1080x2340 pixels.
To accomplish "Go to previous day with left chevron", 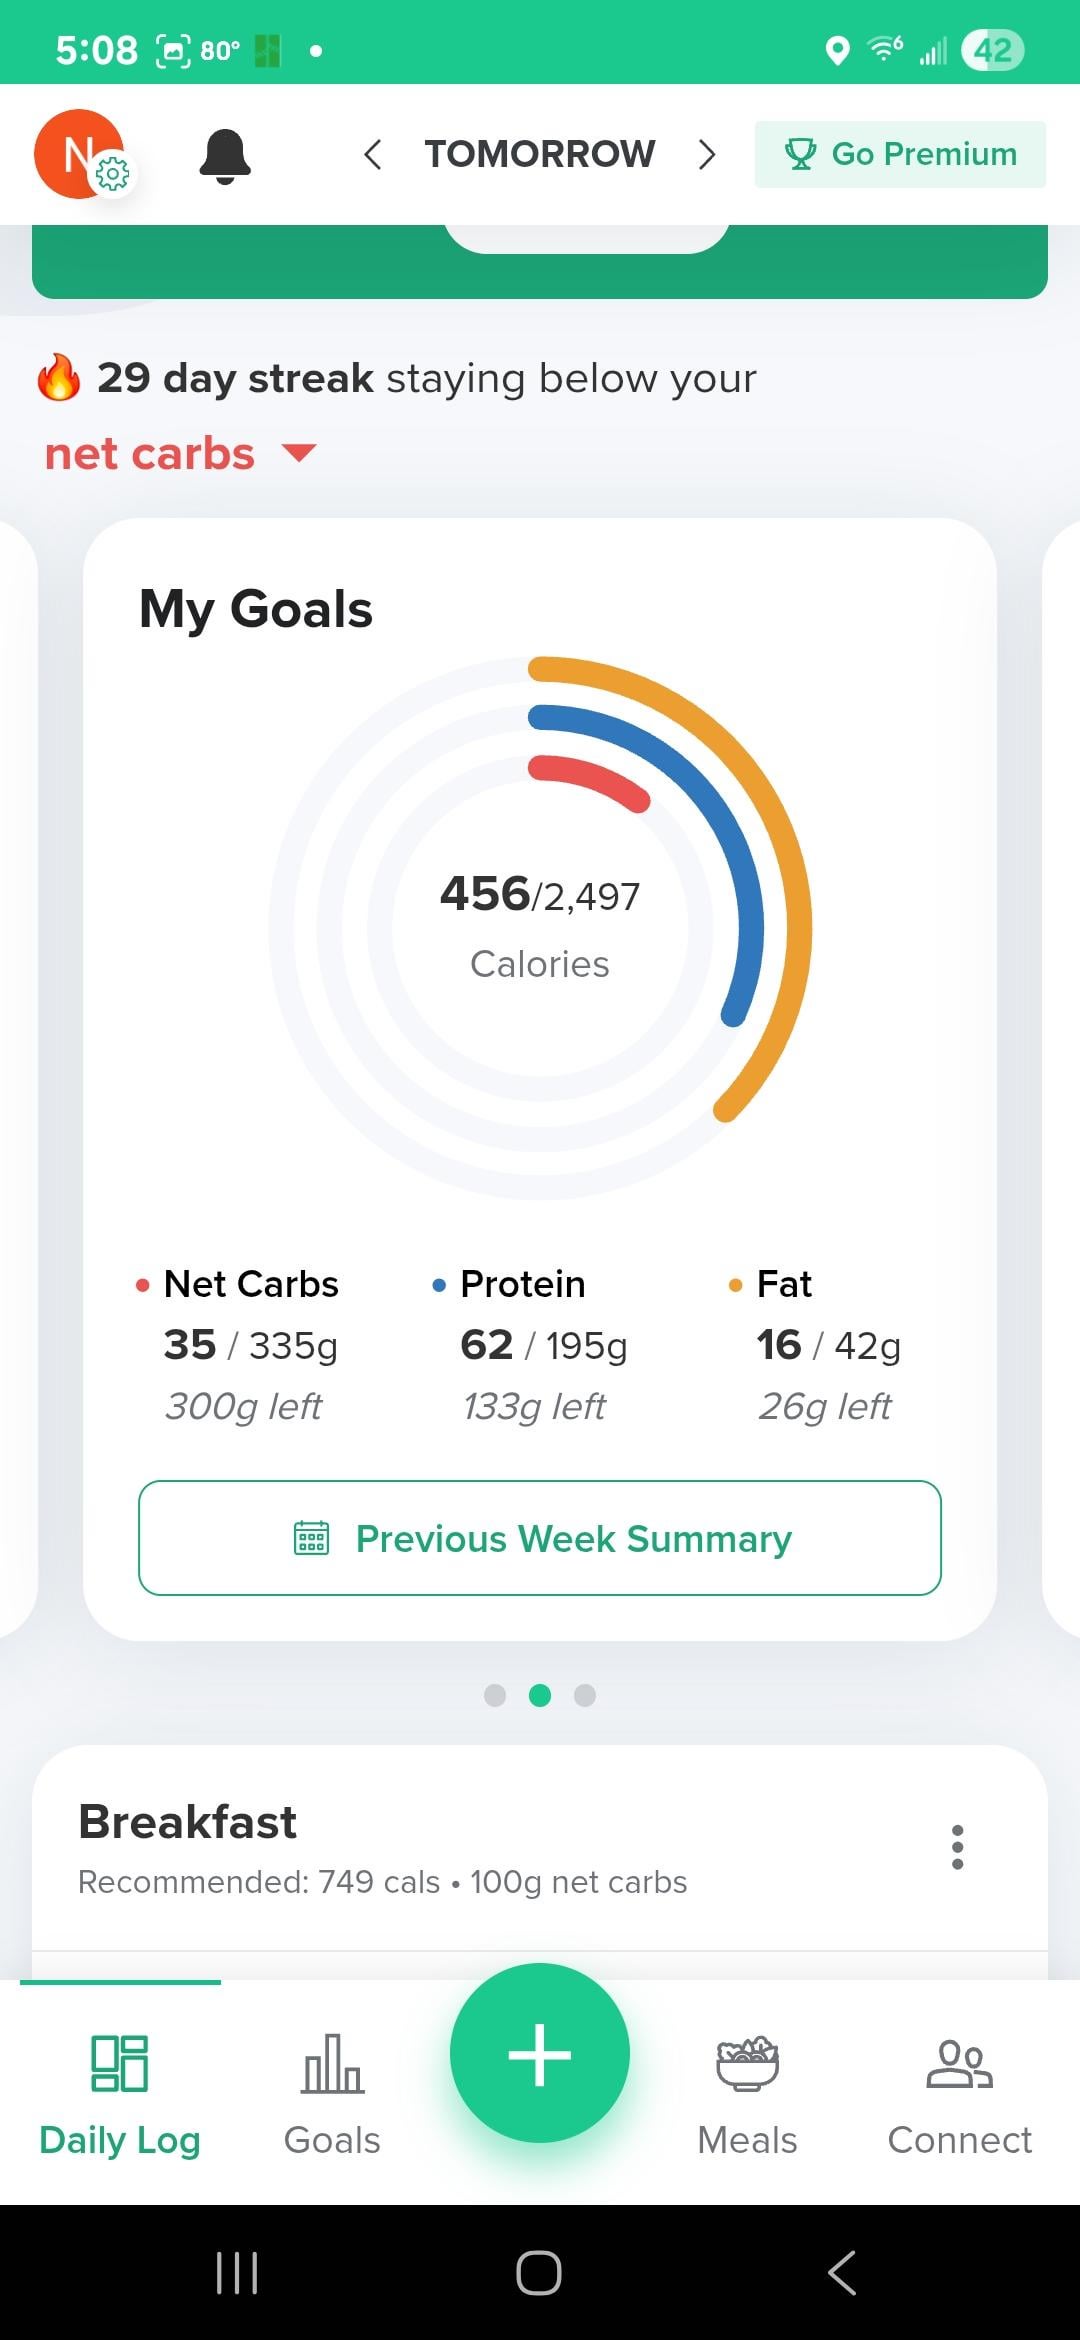I will [x=373, y=155].
